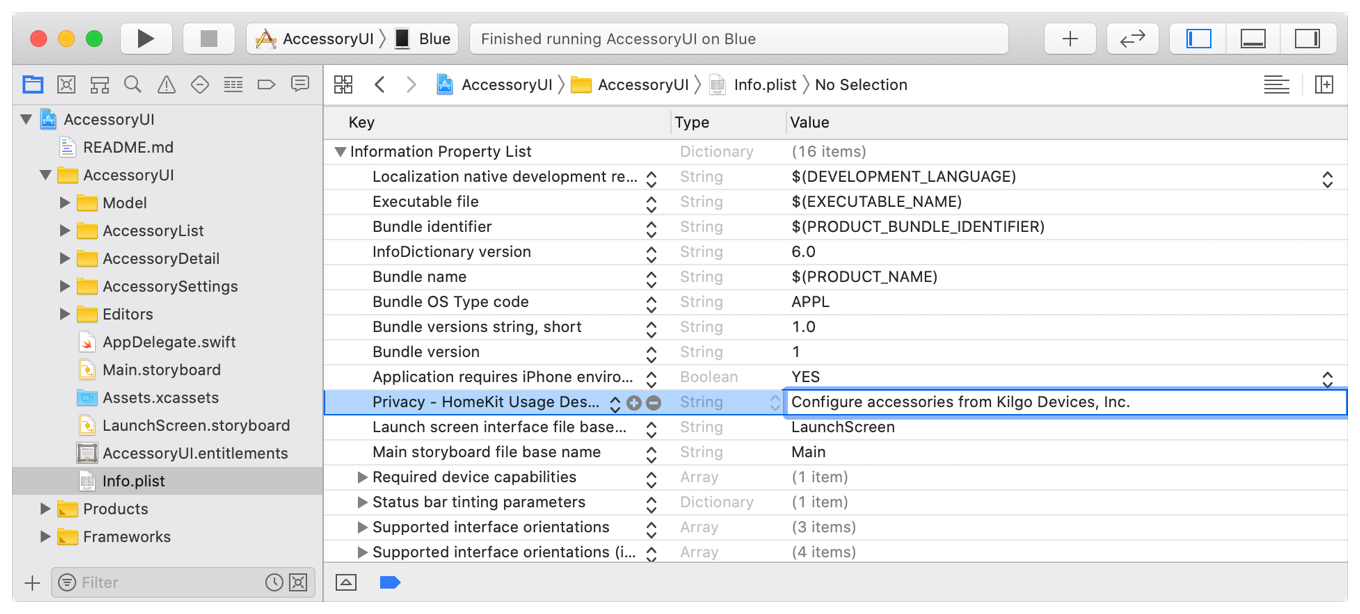
Task: Click AccessoryUI project in jump bar
Action: tap(494, 85)
